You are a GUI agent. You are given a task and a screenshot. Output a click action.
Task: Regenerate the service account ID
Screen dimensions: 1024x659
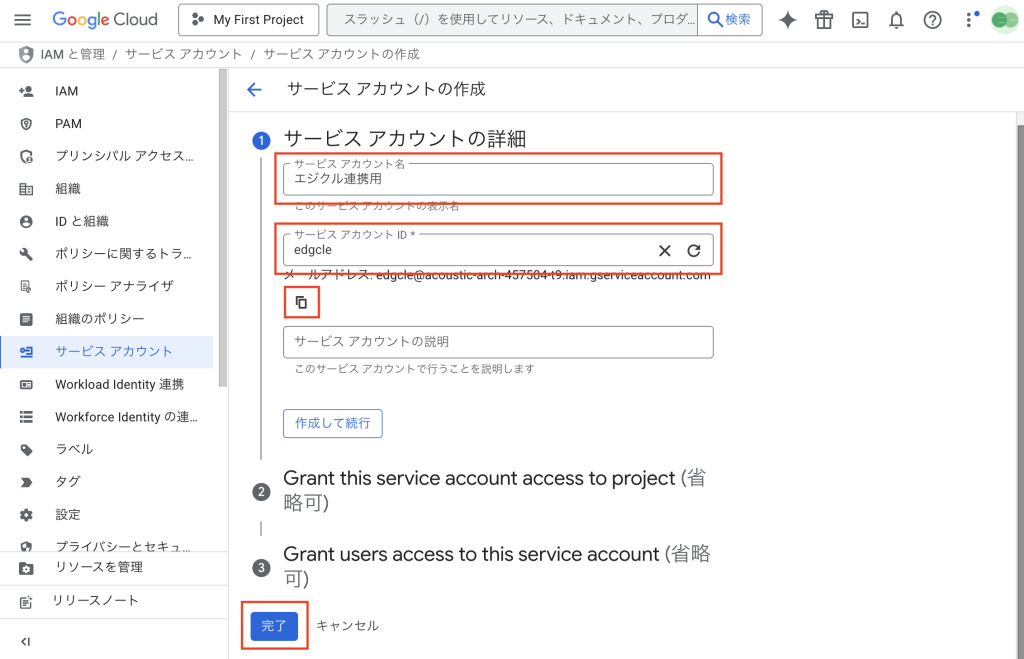[x=693, y=250]
